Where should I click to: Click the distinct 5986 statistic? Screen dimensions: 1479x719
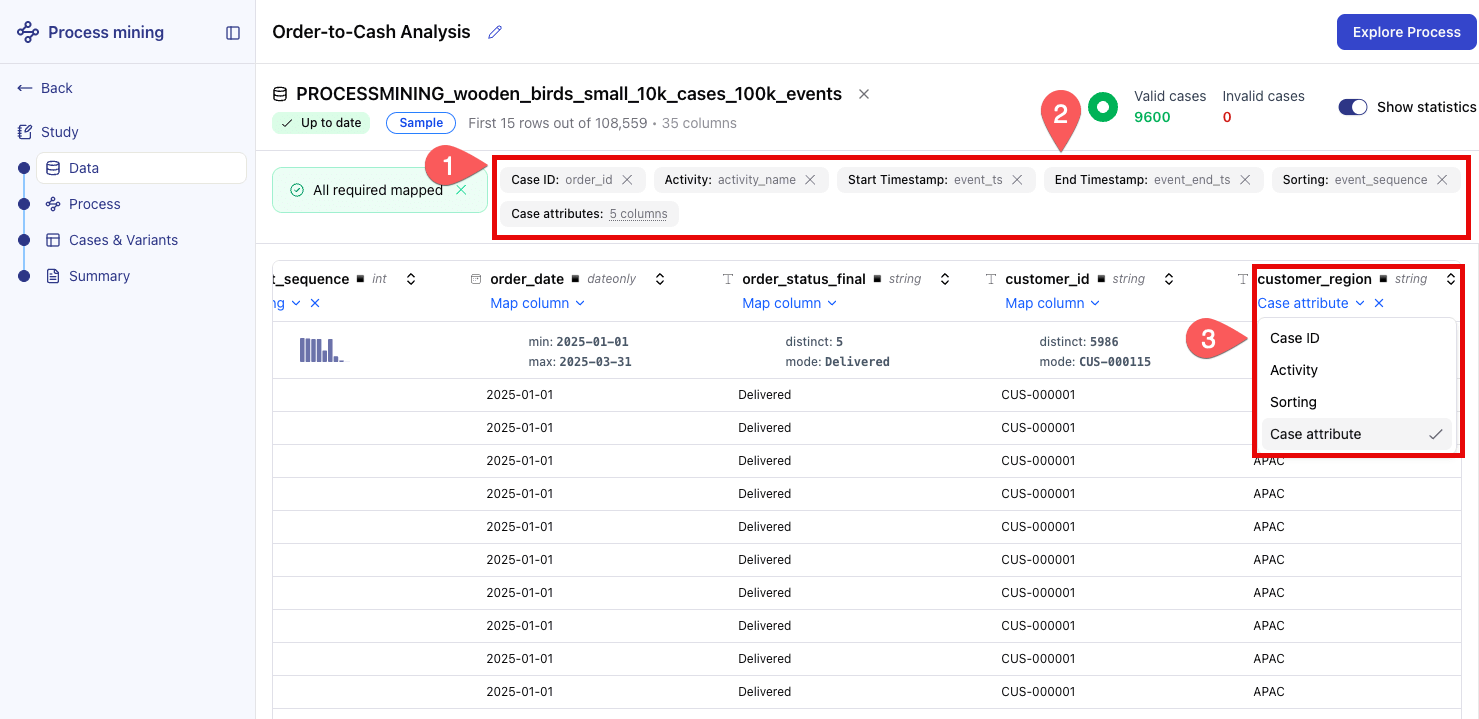[x=1079, y=342]
